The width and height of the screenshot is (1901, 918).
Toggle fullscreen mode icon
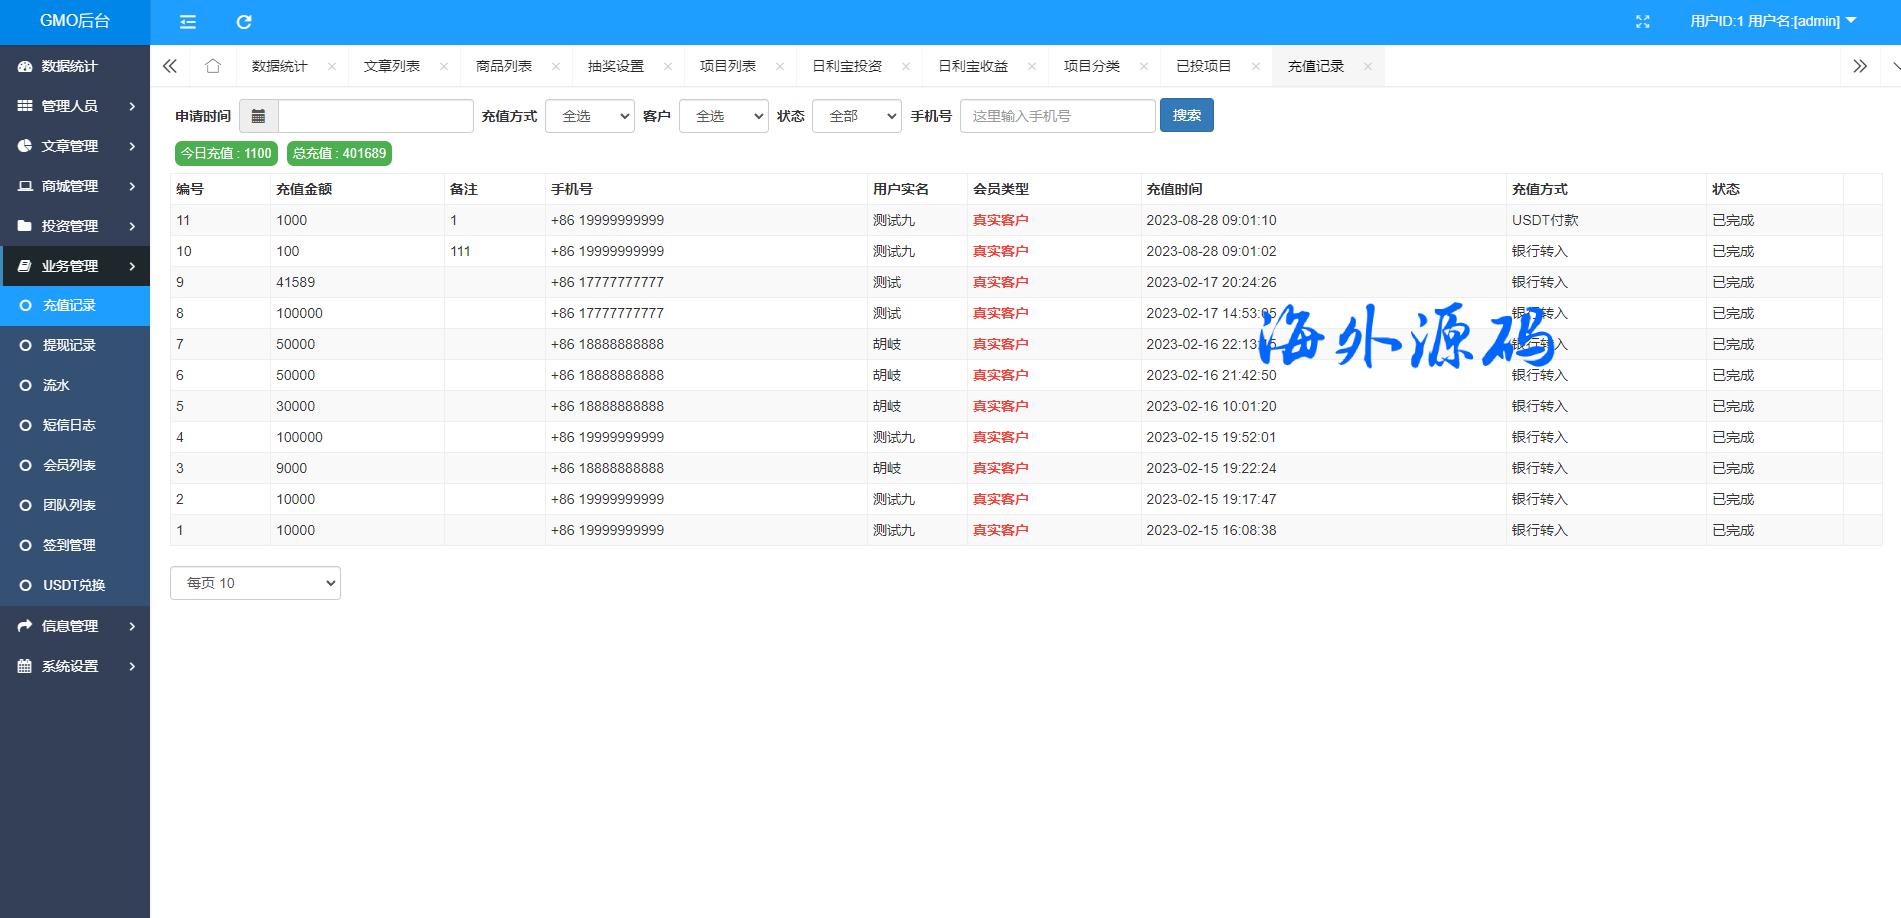click(1642, 22)
